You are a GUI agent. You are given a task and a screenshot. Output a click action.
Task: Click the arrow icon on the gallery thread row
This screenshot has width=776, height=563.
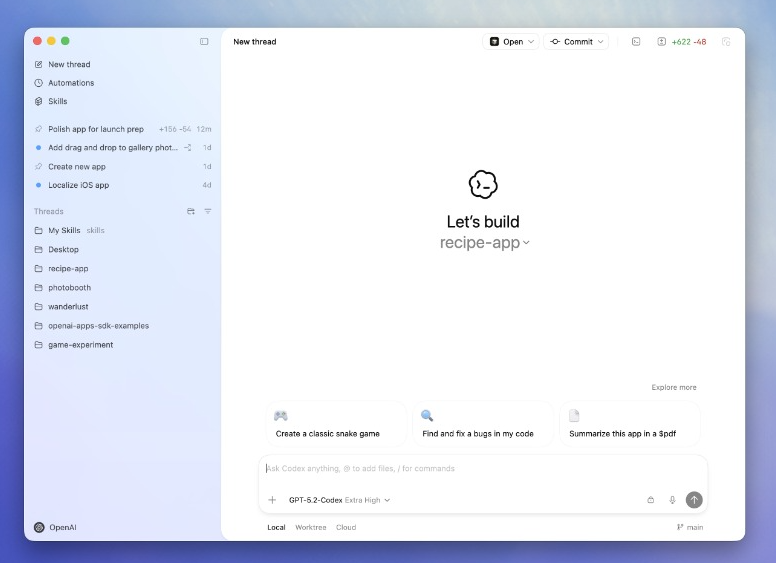188,147
